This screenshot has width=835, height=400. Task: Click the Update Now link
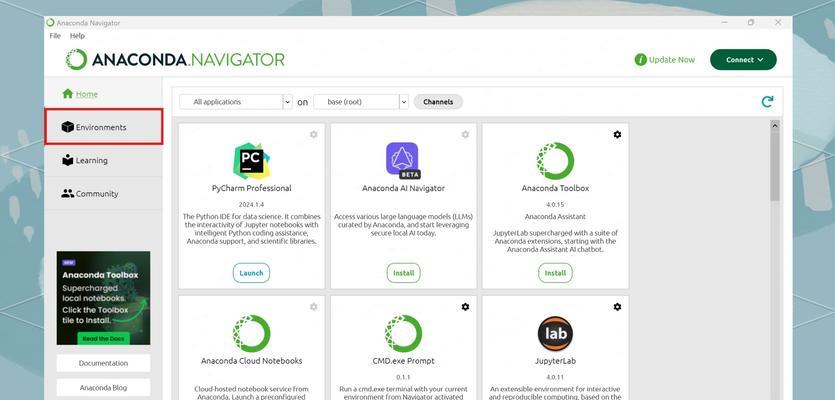tap(672, 60)
